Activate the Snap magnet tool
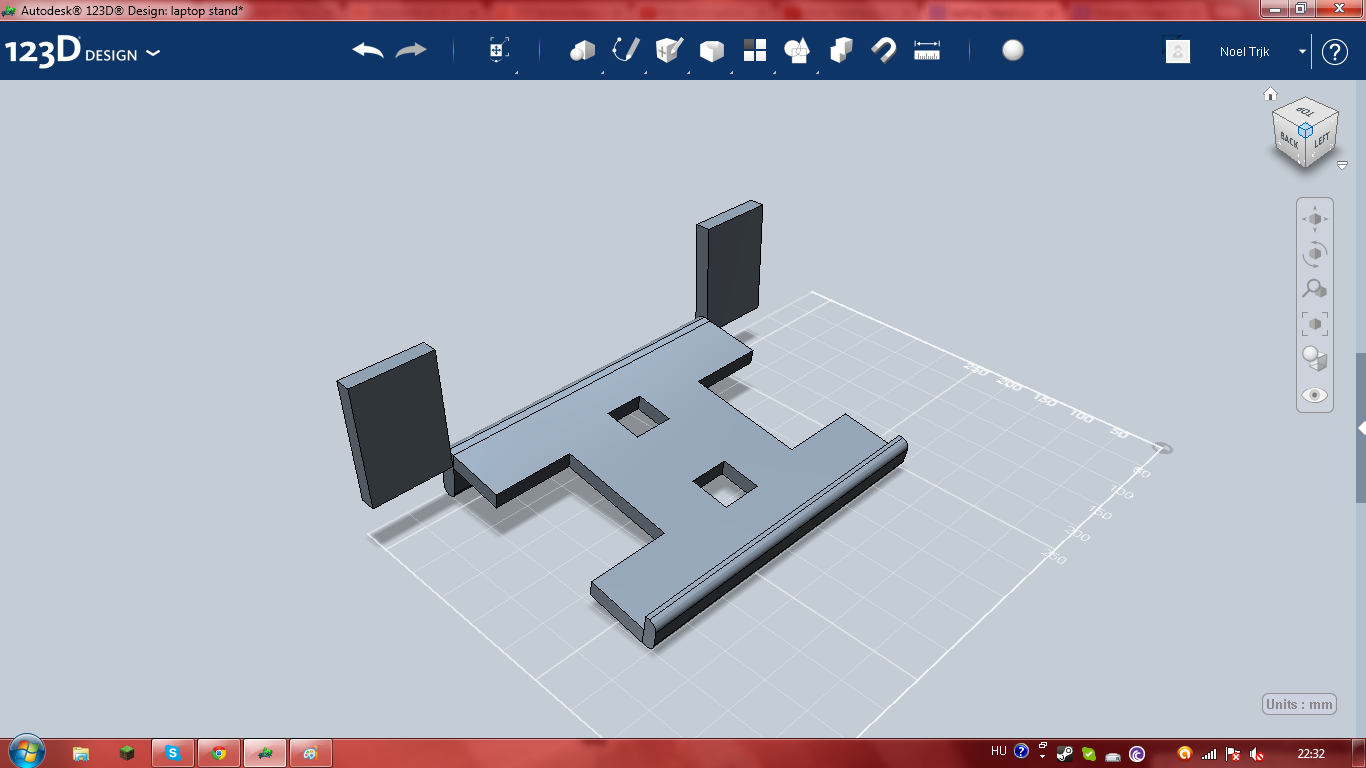The height and width of the screenshot is (768, 1366). [884, 51]
